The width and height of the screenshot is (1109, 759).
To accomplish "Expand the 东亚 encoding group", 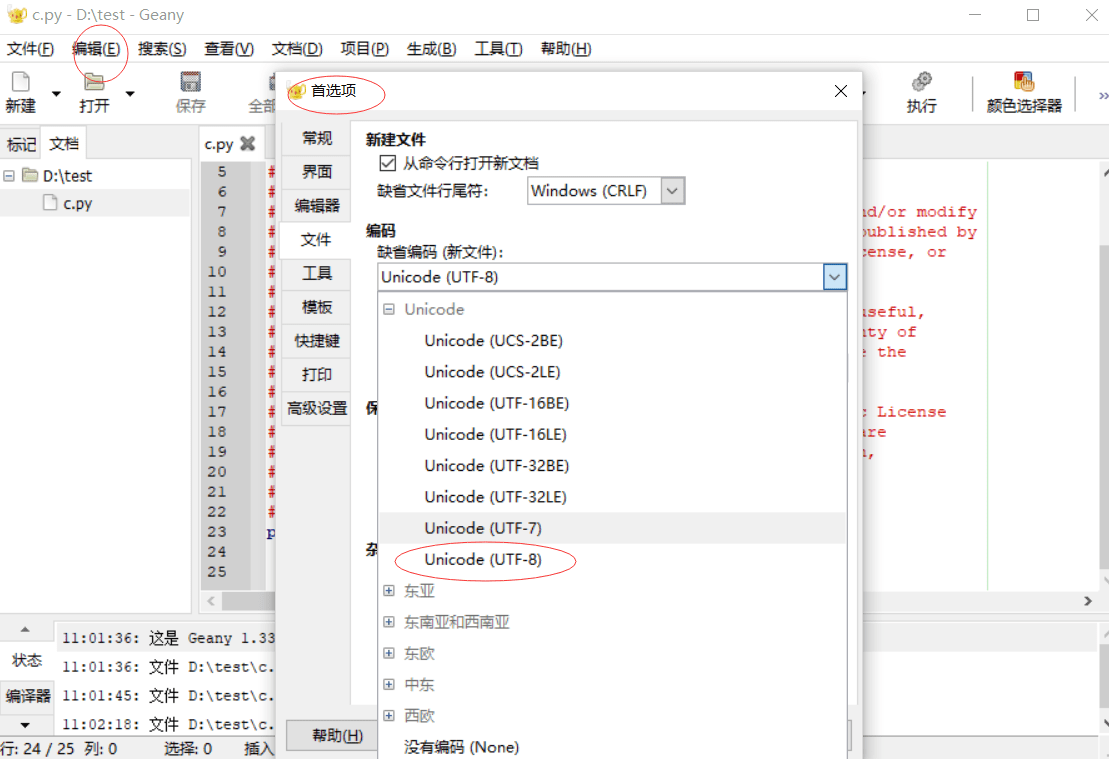I will click(387, 590).
